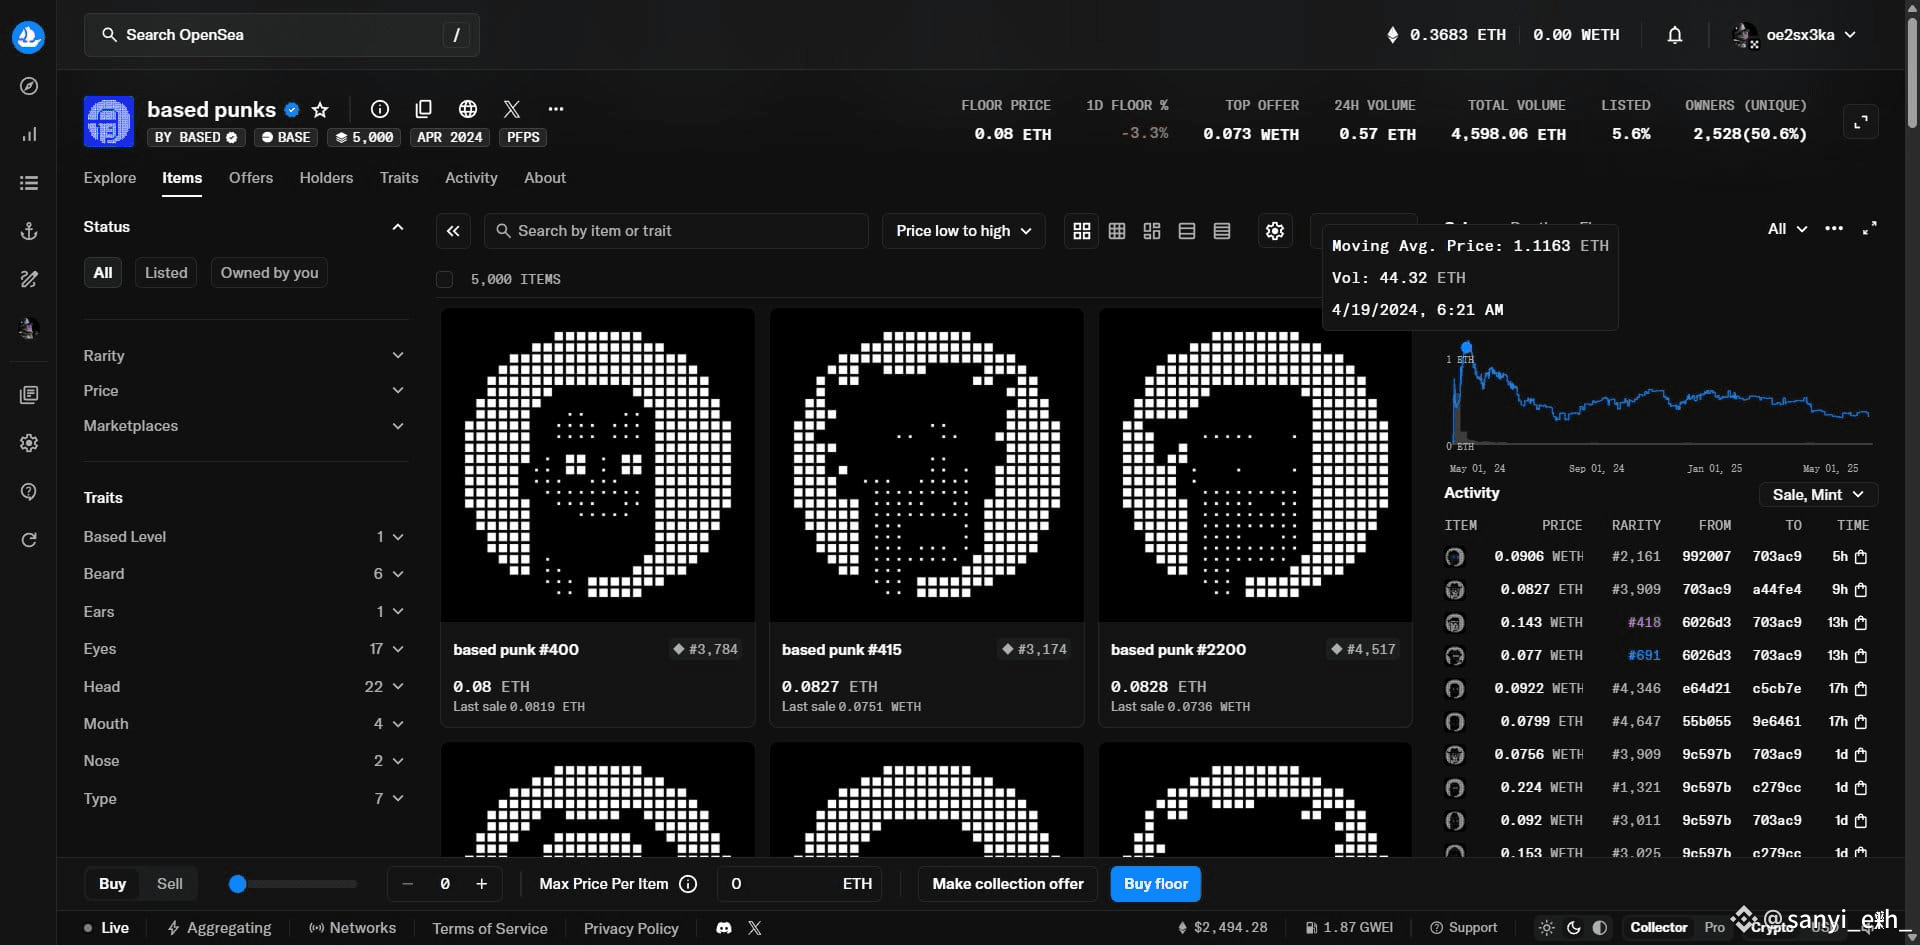This screenshot has width=1920, height=945.
Task: Expand the Price filter
Action: pos(245,391)
